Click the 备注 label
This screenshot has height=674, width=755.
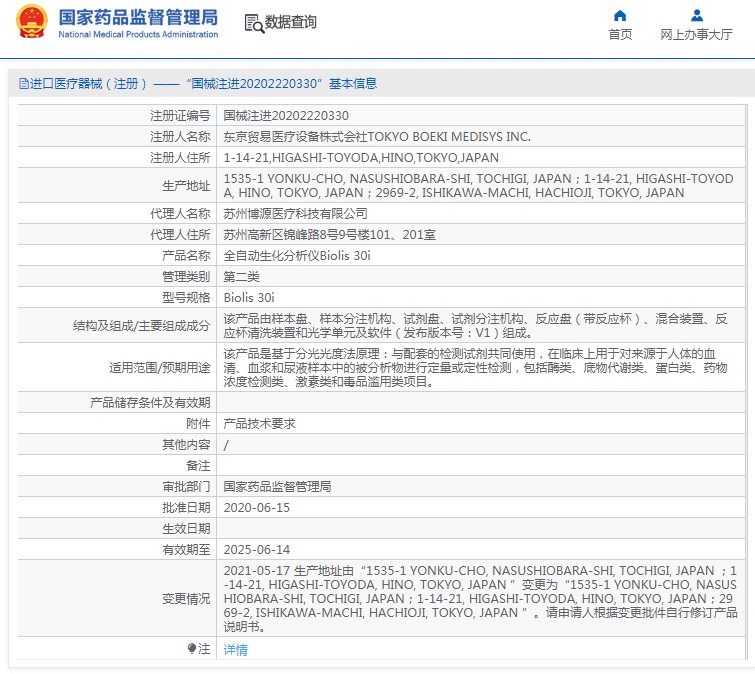pos(198,466)
